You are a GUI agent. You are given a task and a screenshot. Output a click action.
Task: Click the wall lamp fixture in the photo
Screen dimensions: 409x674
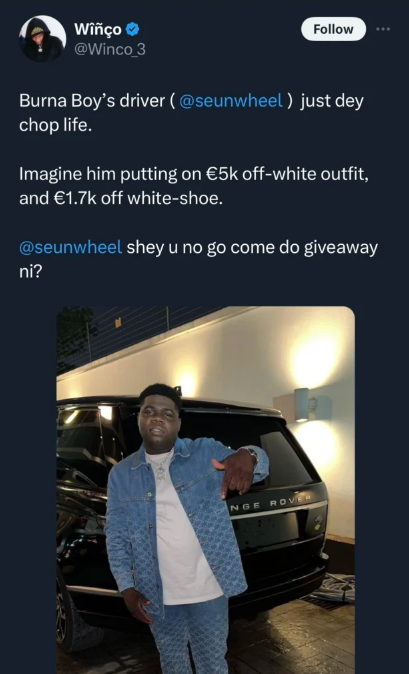click(302, 404)
